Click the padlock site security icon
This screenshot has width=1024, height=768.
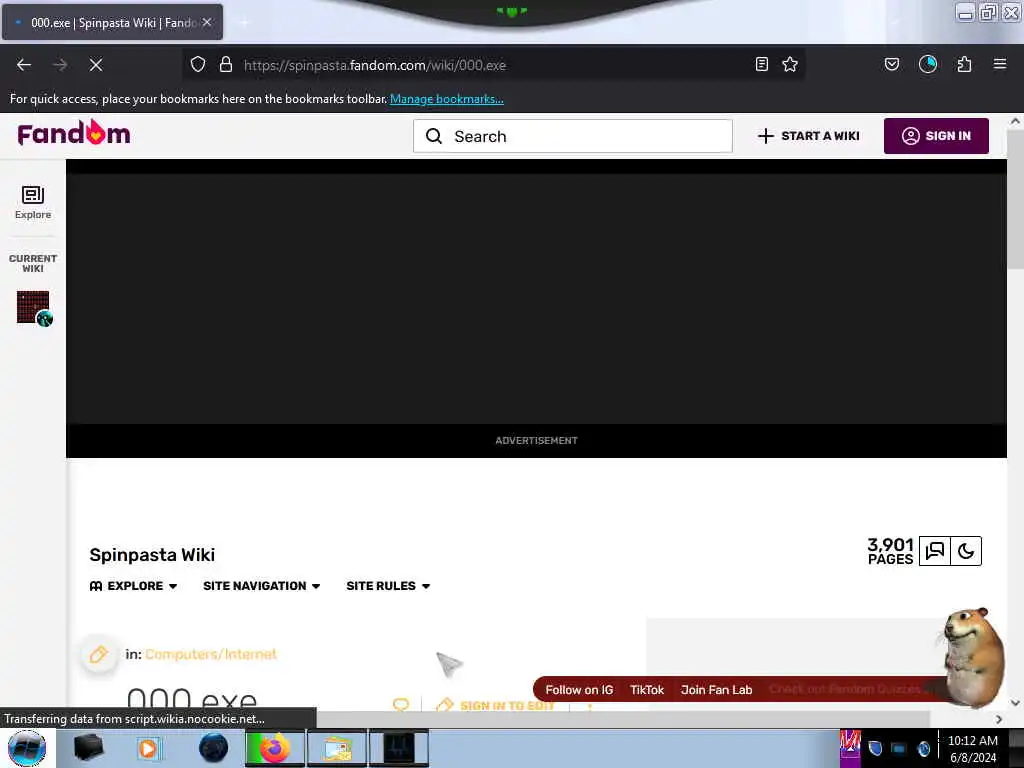(226, 64)
